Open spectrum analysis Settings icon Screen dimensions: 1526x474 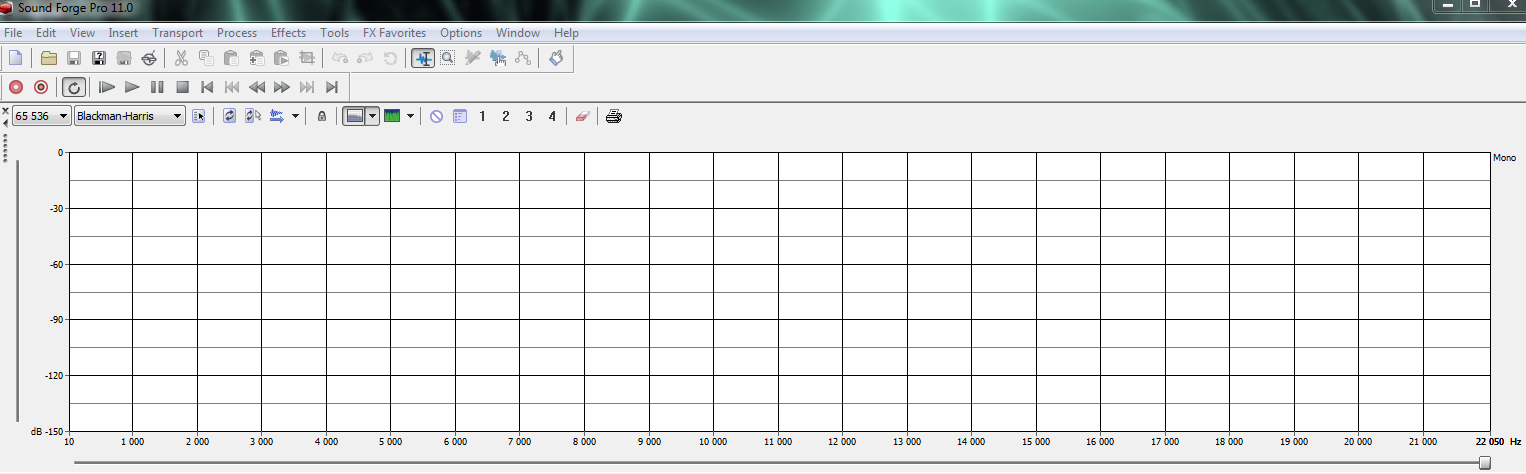199,116
